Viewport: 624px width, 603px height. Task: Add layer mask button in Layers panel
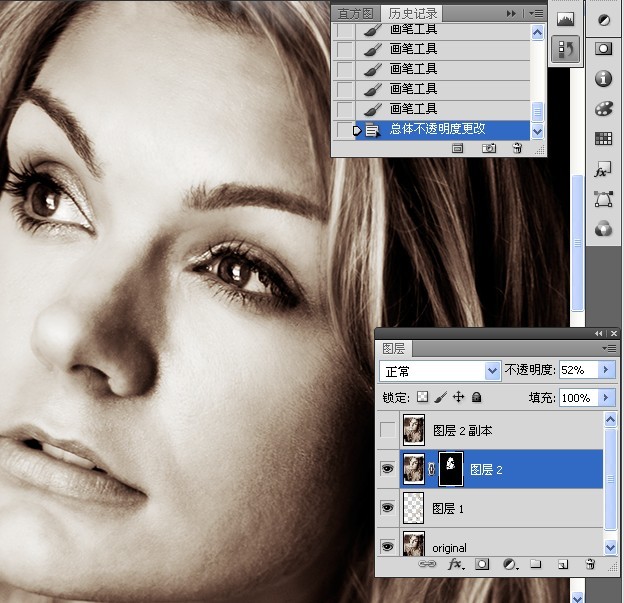pyautogui.click(x=482, y=564)
